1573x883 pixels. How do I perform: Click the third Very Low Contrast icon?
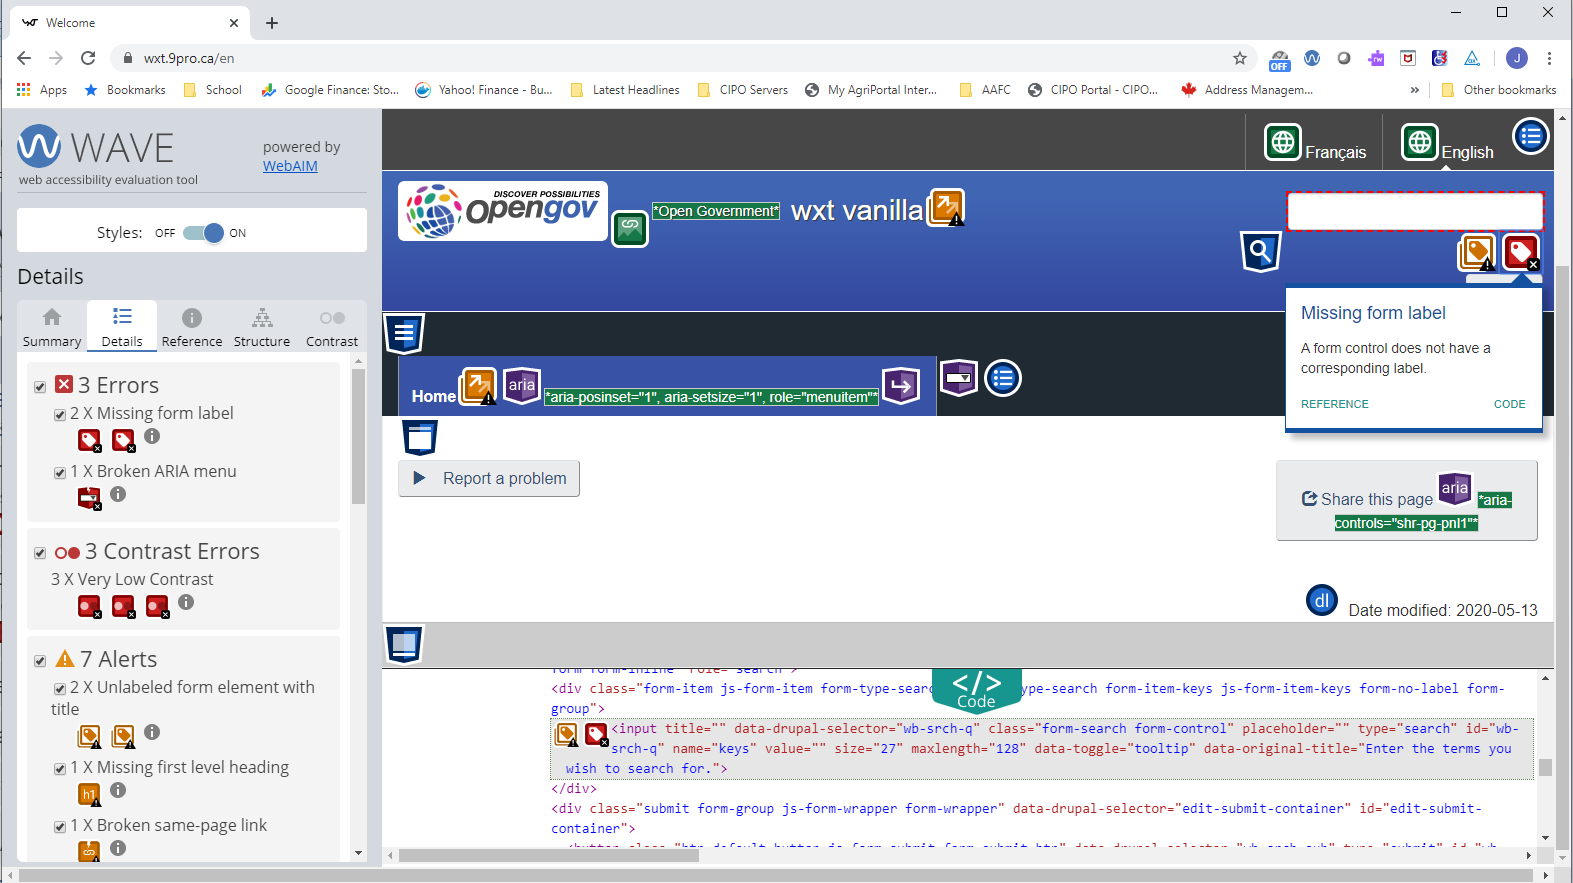[158, 606]
